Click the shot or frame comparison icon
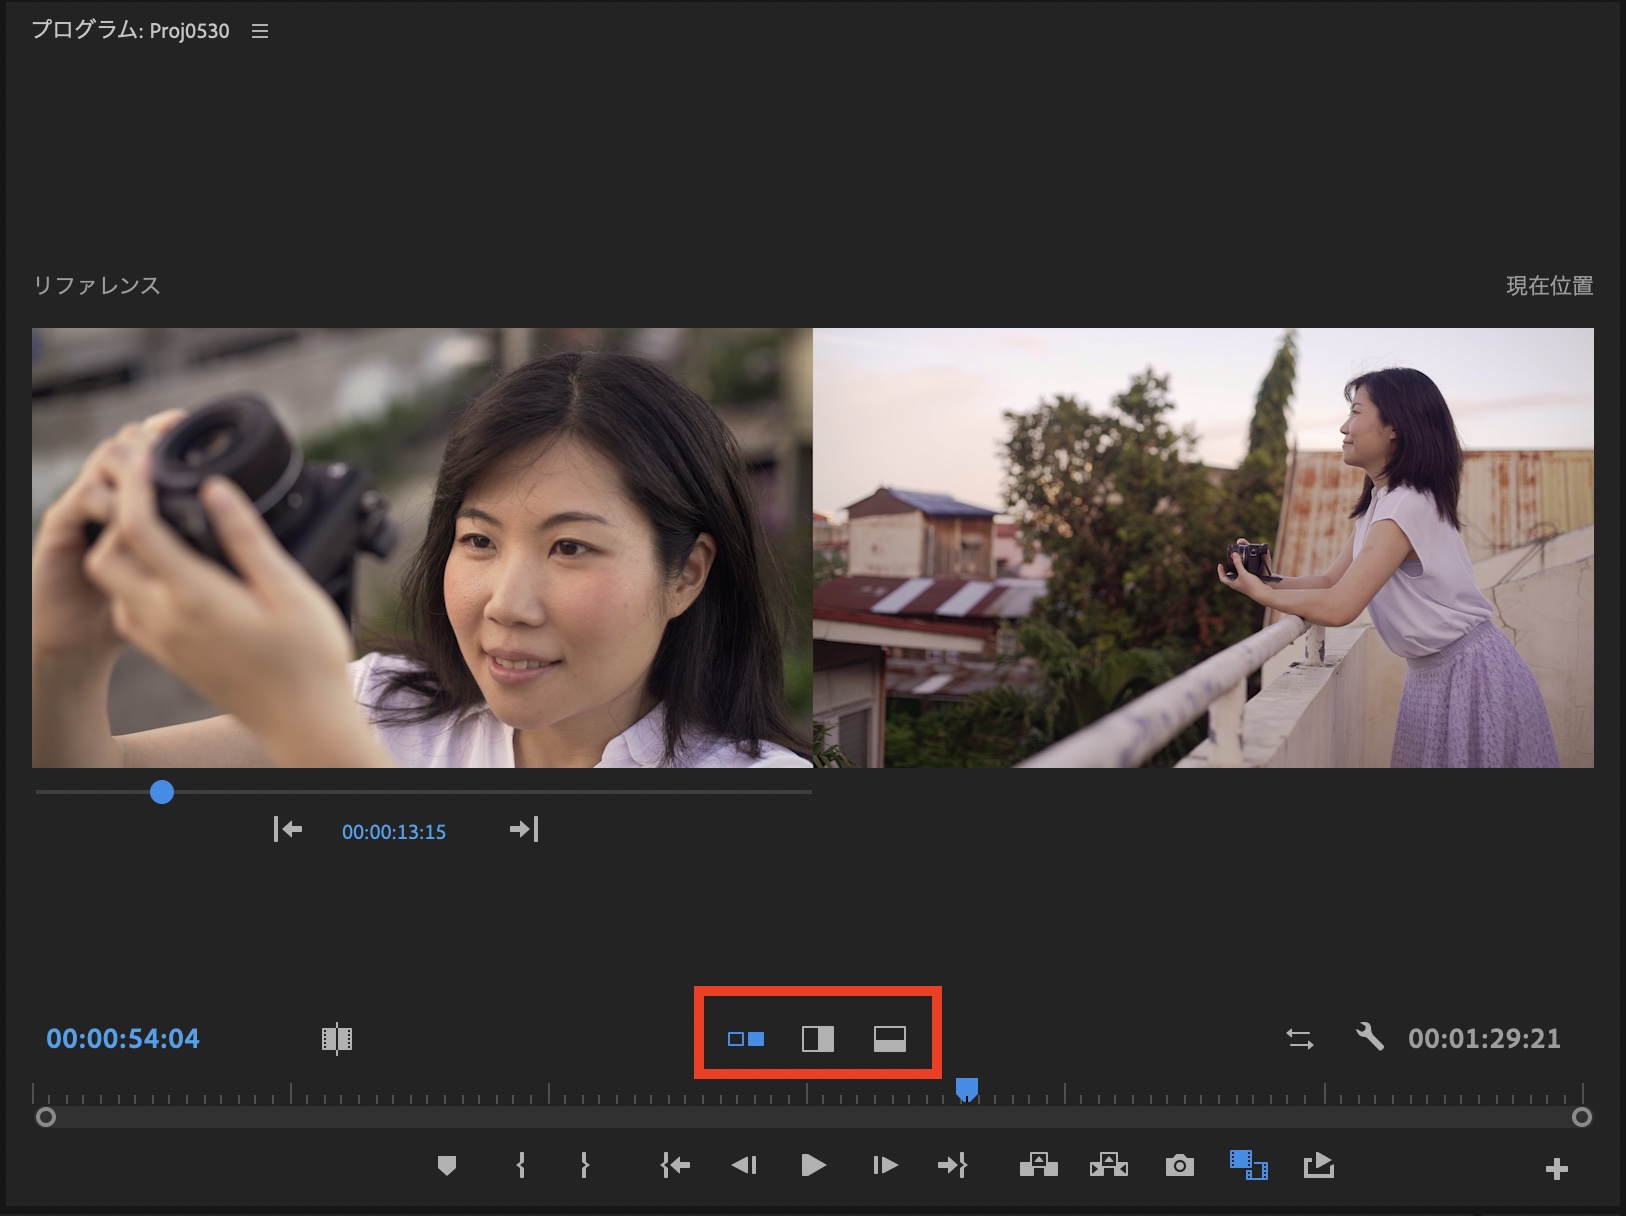The width and height of the screenshot is (1626, 1216). click(x=337, y=1039)
